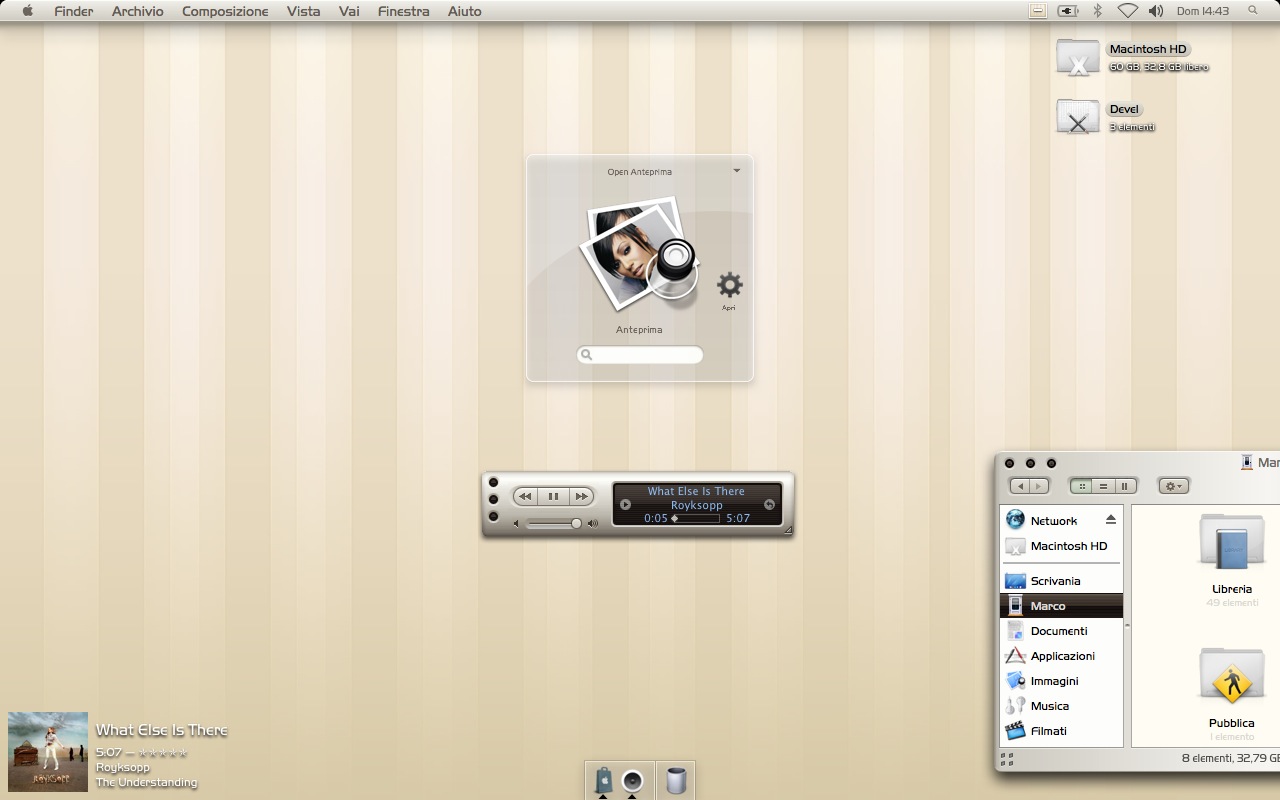The image size is (1280, 800).
Task: Click the iTunes song progress bar
Action: 695,519
